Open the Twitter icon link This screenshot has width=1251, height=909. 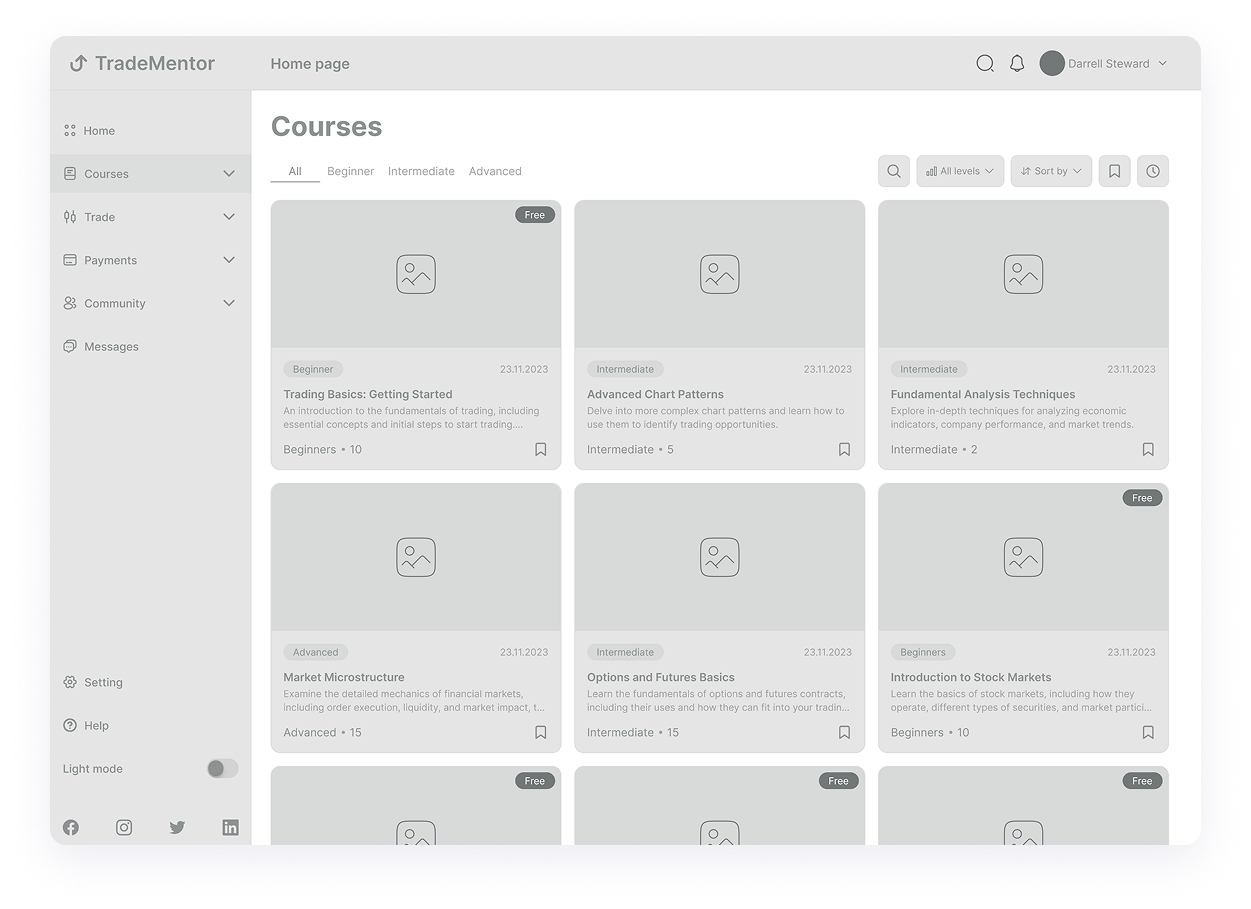(177, 827)
